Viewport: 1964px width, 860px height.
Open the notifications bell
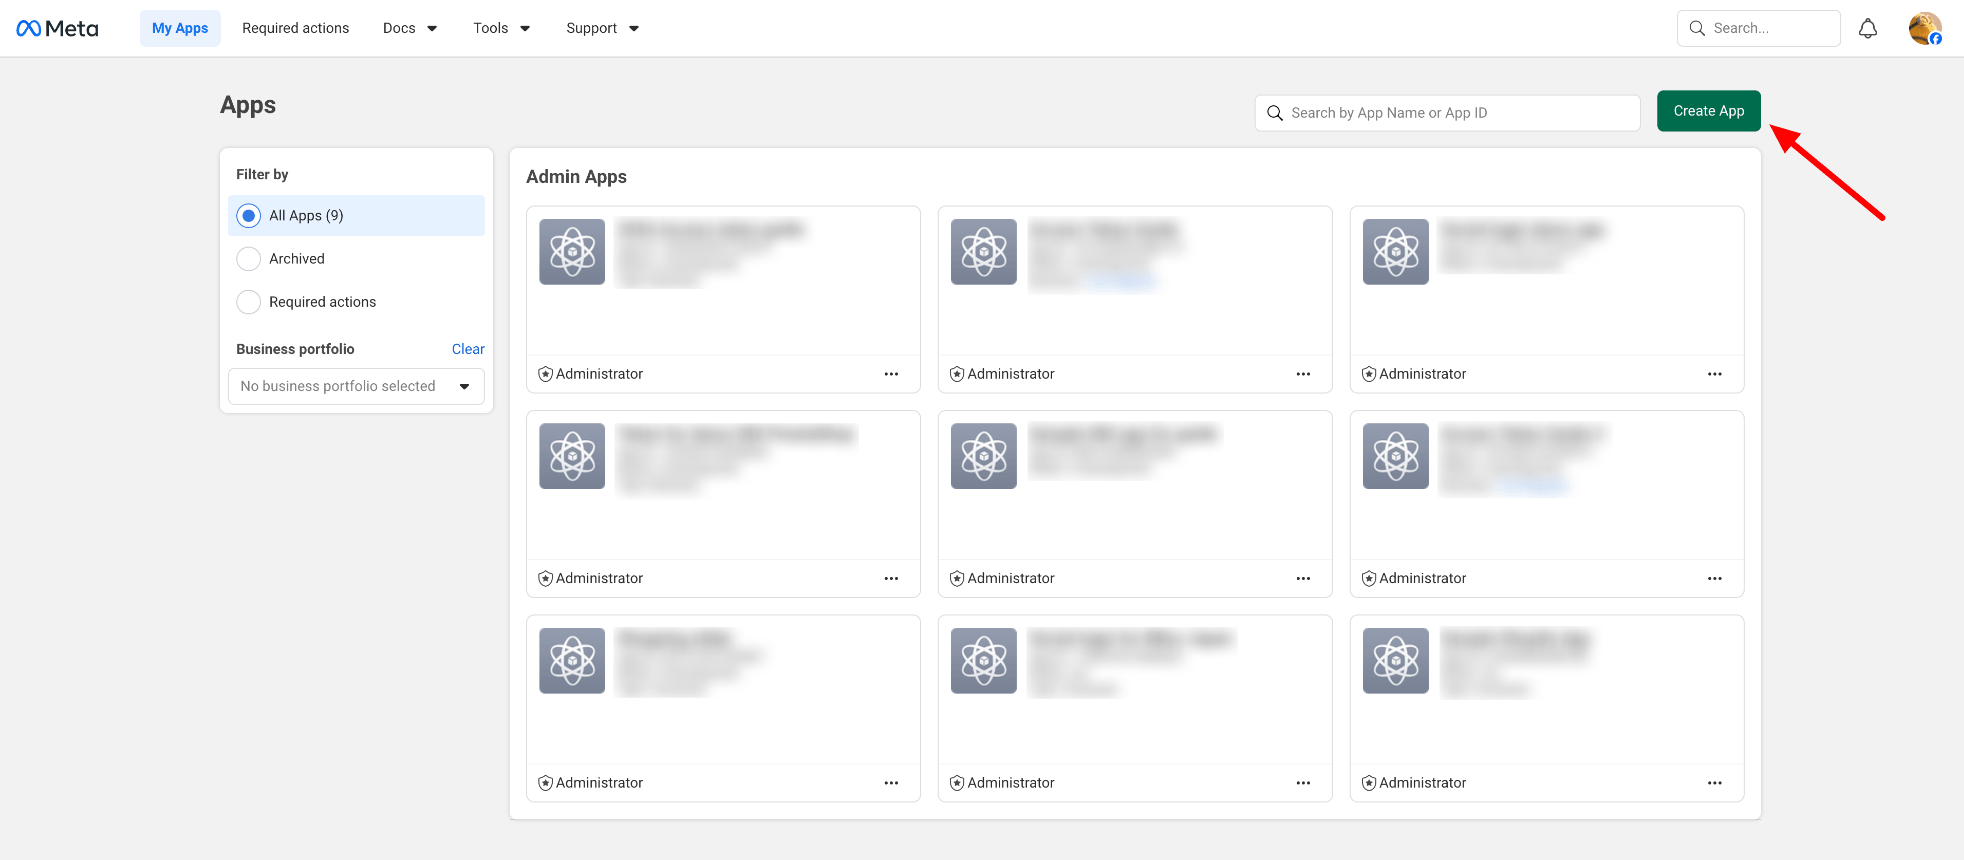point(1867,28)
